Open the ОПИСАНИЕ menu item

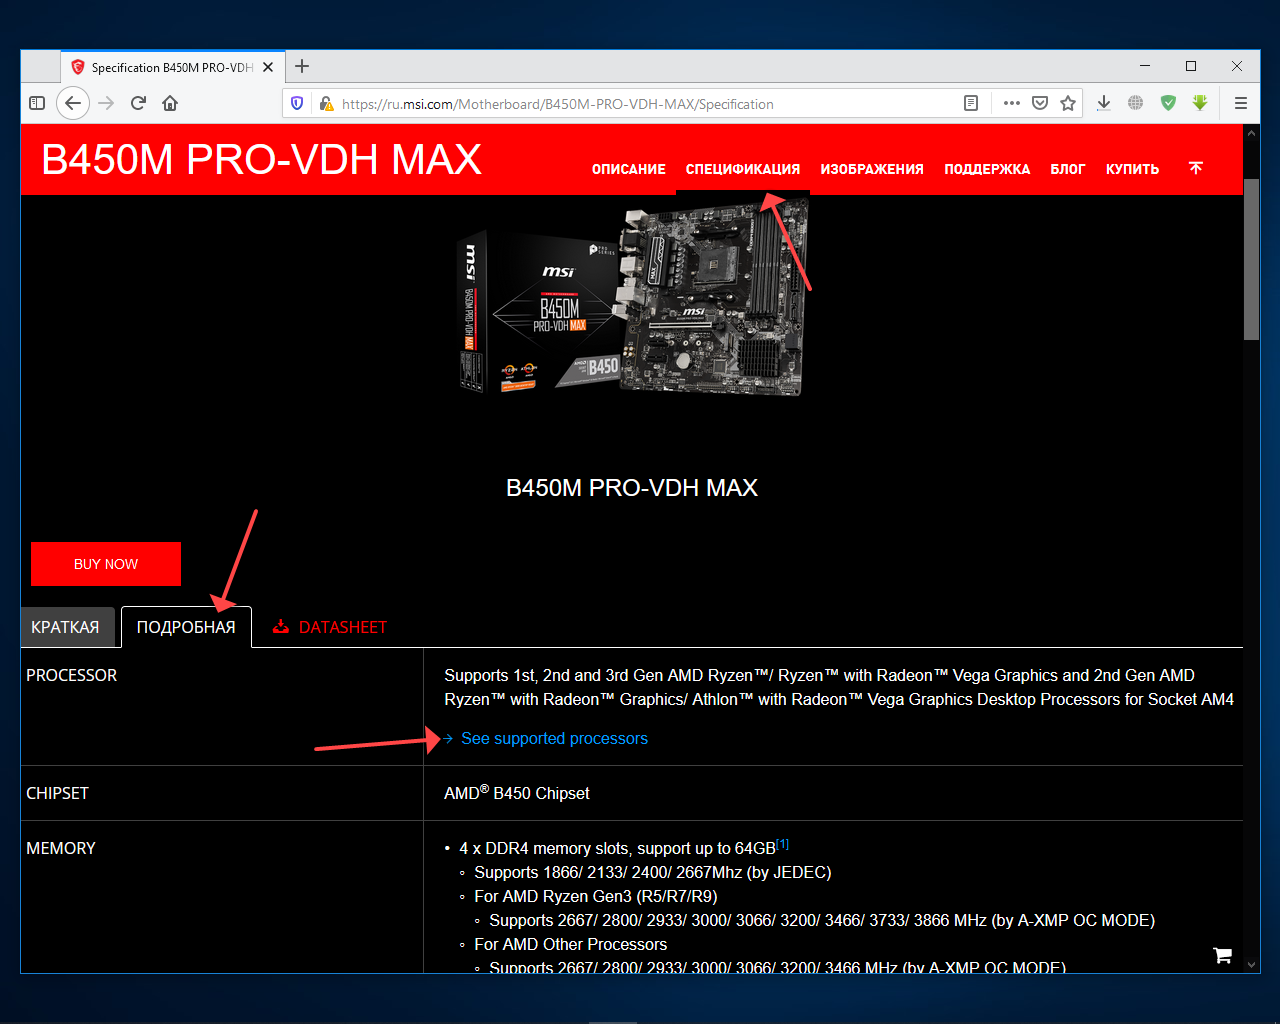click(x=629, y=169)
